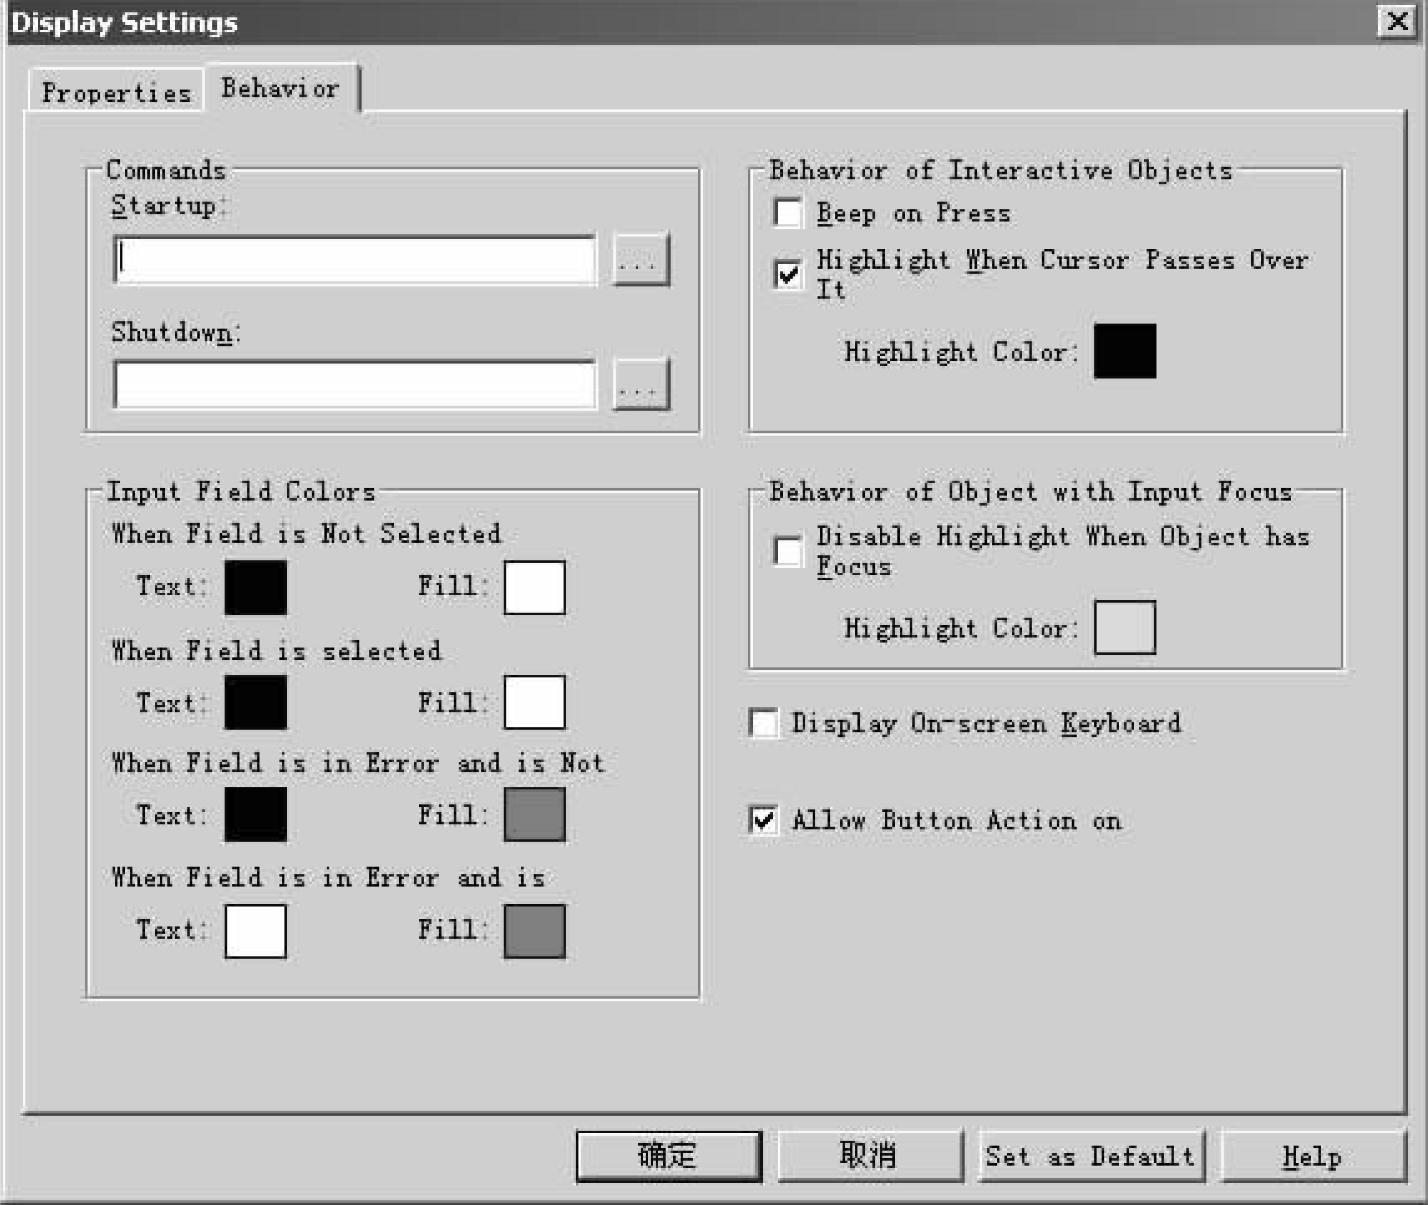1428x1205 pixels.
Task: Switch to the Properties tab
Action: pos(116,92)
